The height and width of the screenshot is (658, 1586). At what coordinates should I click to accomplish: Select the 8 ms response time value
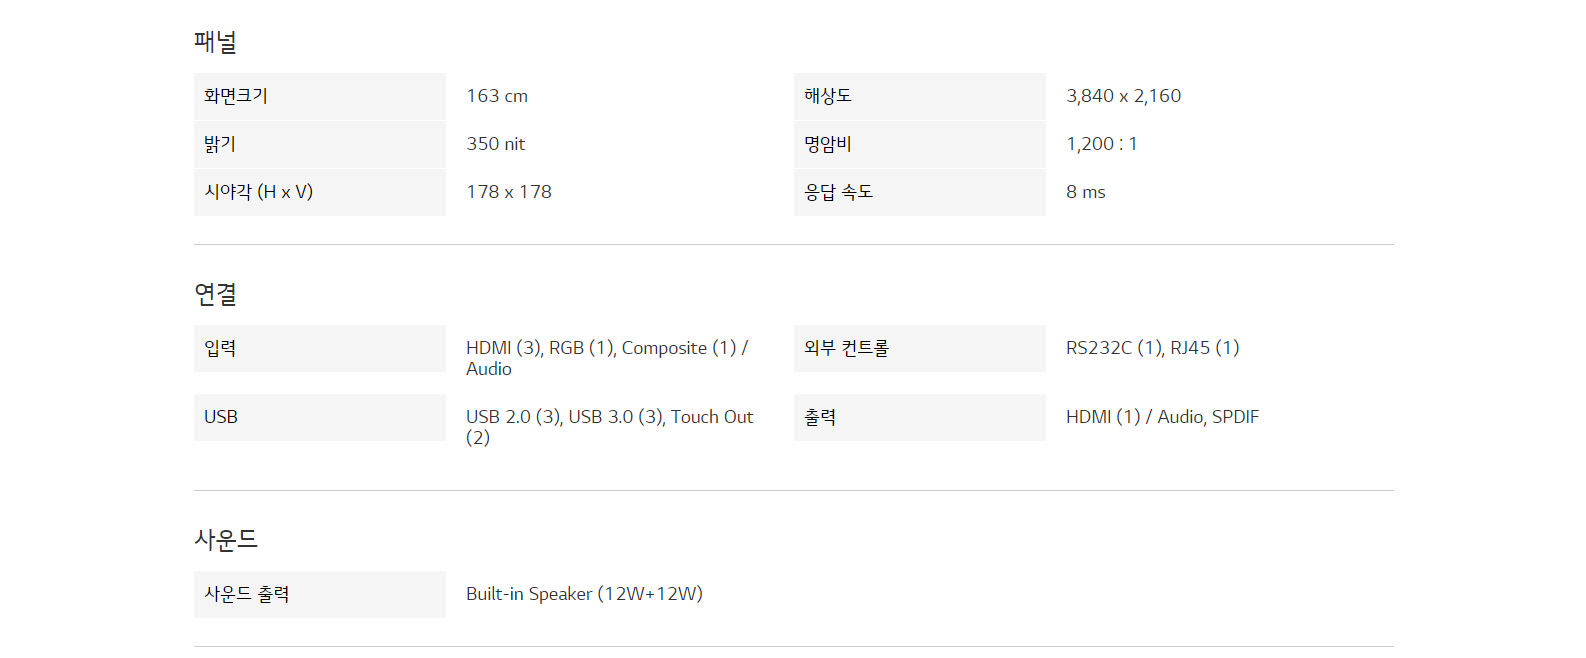1085,192
